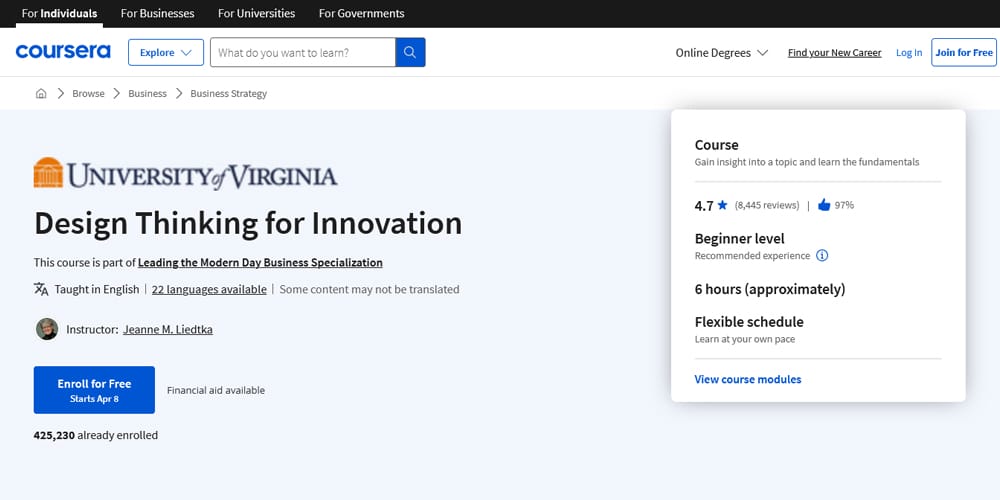Go to Business Strategy breadcrumb
Image resolution: width=1000 pixels, height=500 pixels.
click(228, 93)
